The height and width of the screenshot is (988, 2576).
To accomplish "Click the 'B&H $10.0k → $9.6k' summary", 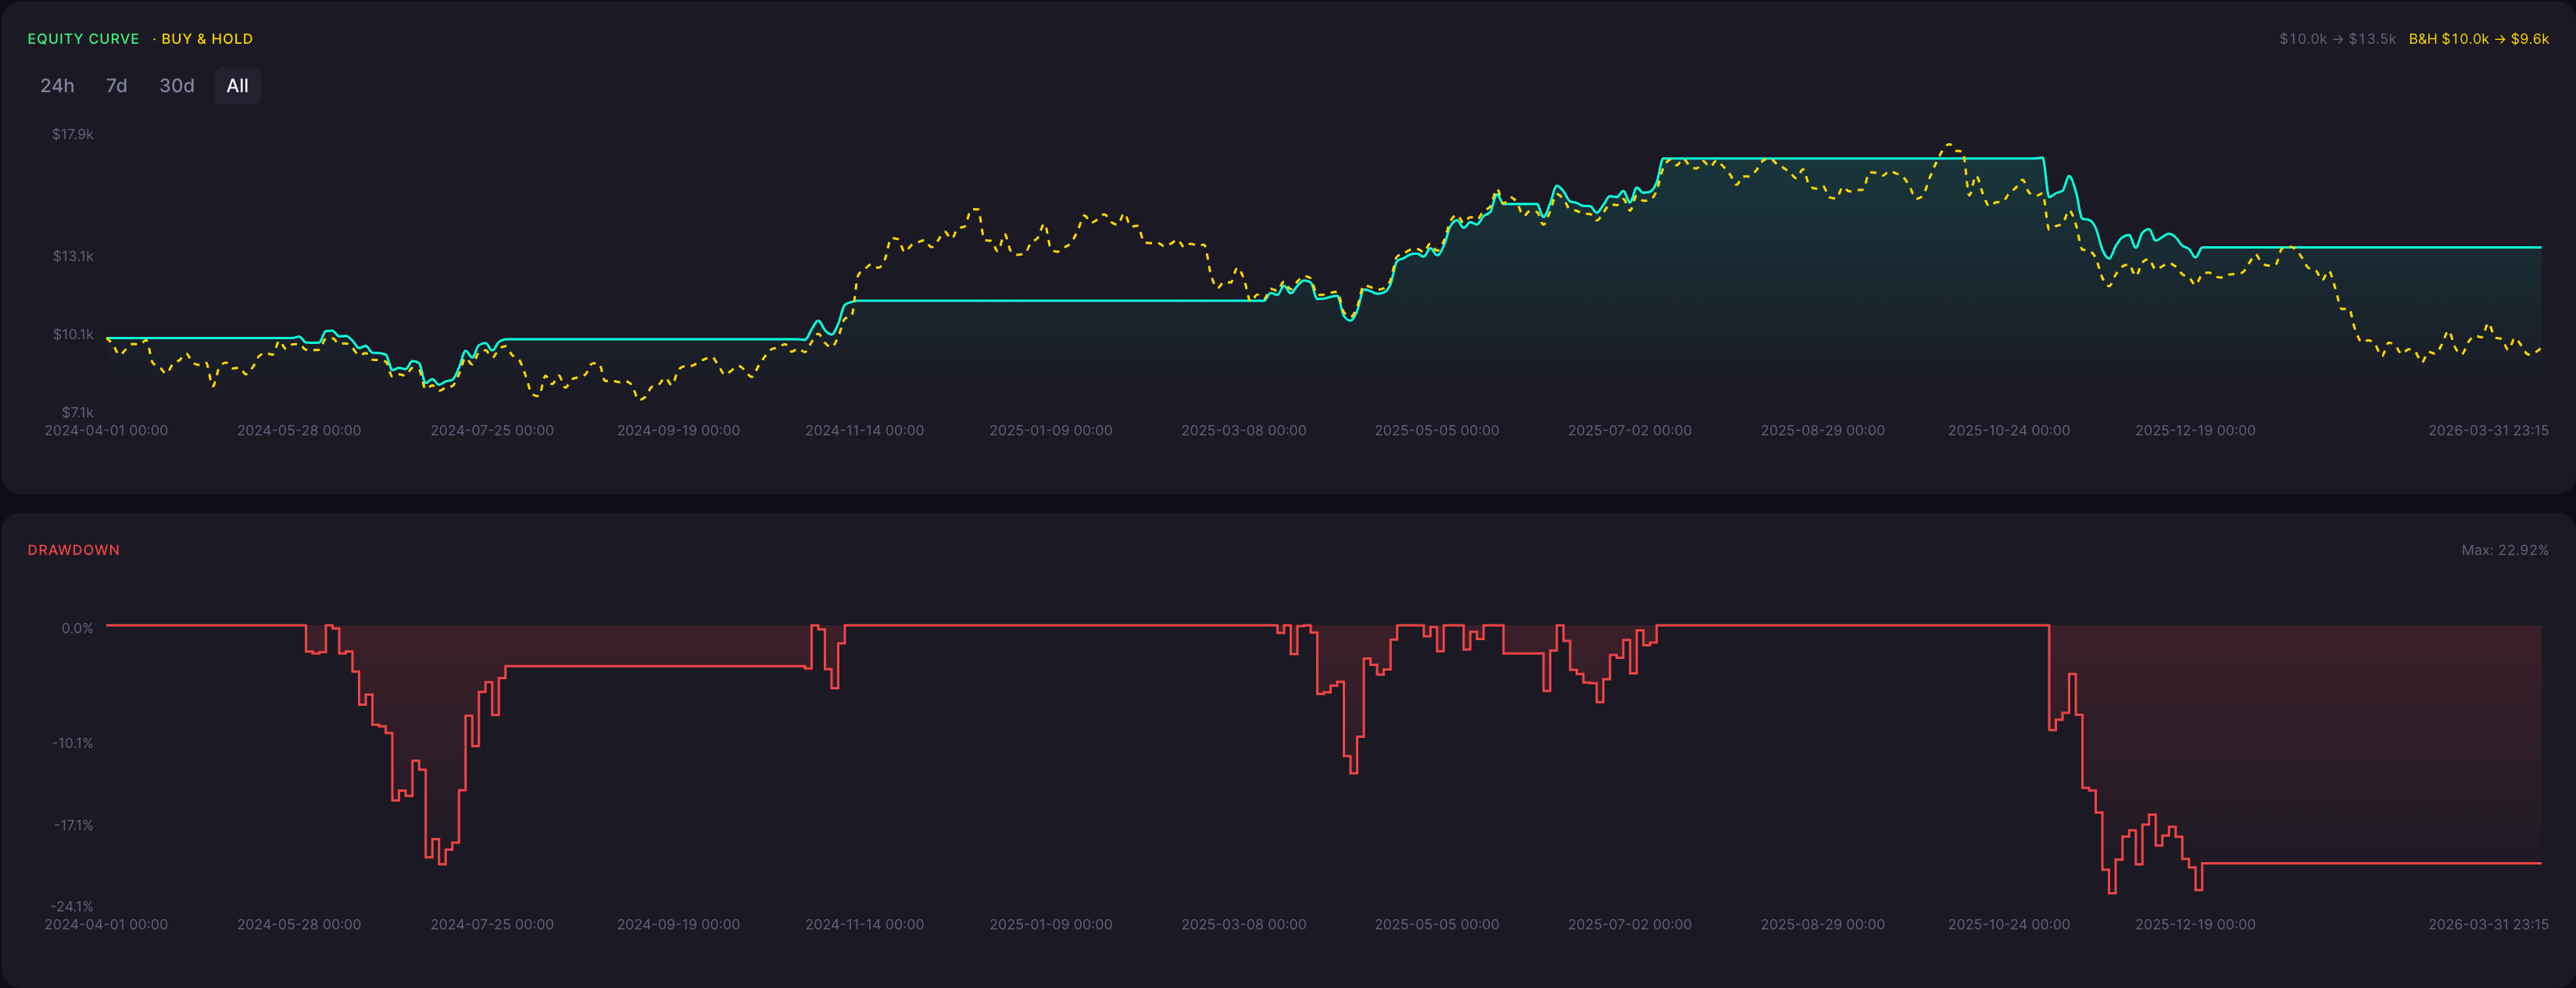I will coord(2478,39).
